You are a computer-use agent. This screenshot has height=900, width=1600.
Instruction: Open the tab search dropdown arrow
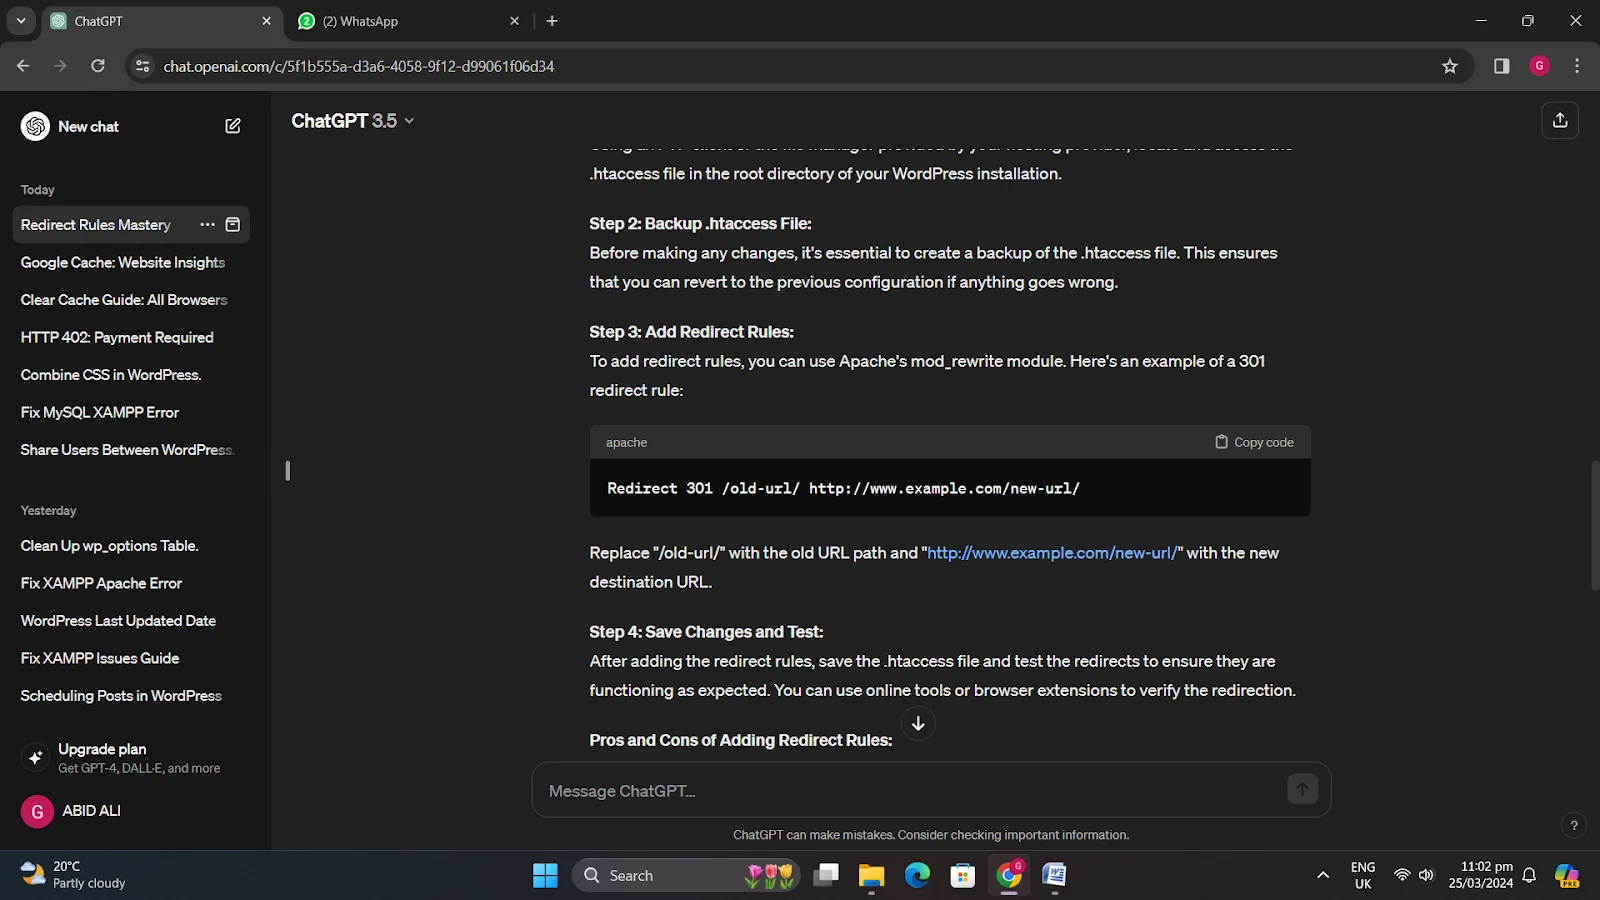(21, 21)
